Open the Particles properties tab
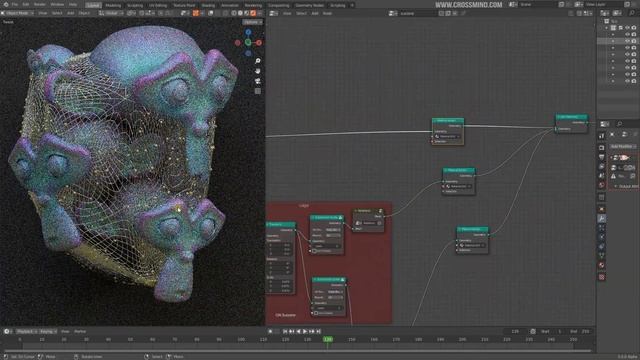This screenshot has width=640, height=360. pyautogui.click(x=602, y=228)
